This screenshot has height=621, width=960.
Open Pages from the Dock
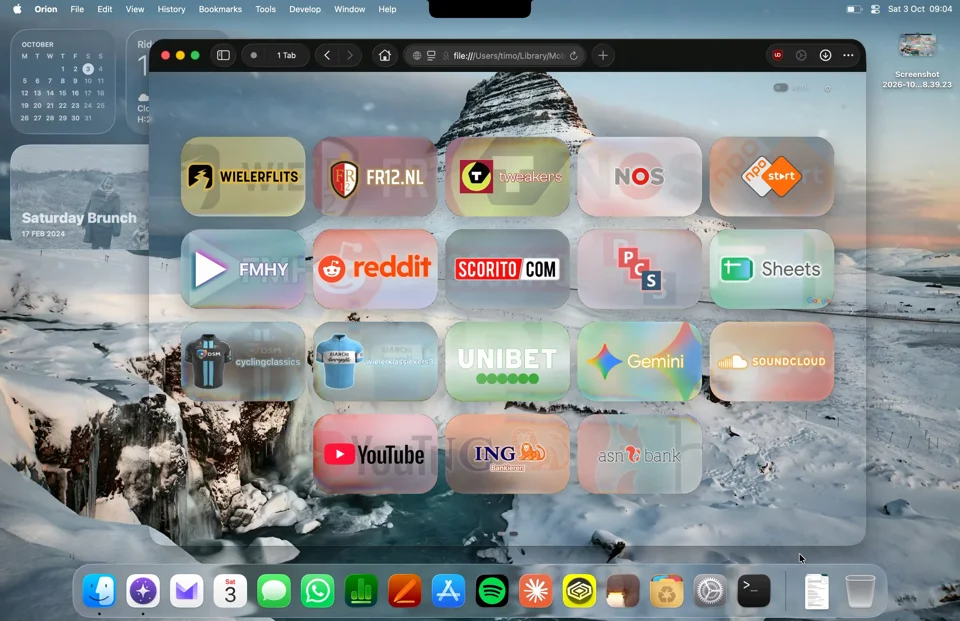(405, 591)
